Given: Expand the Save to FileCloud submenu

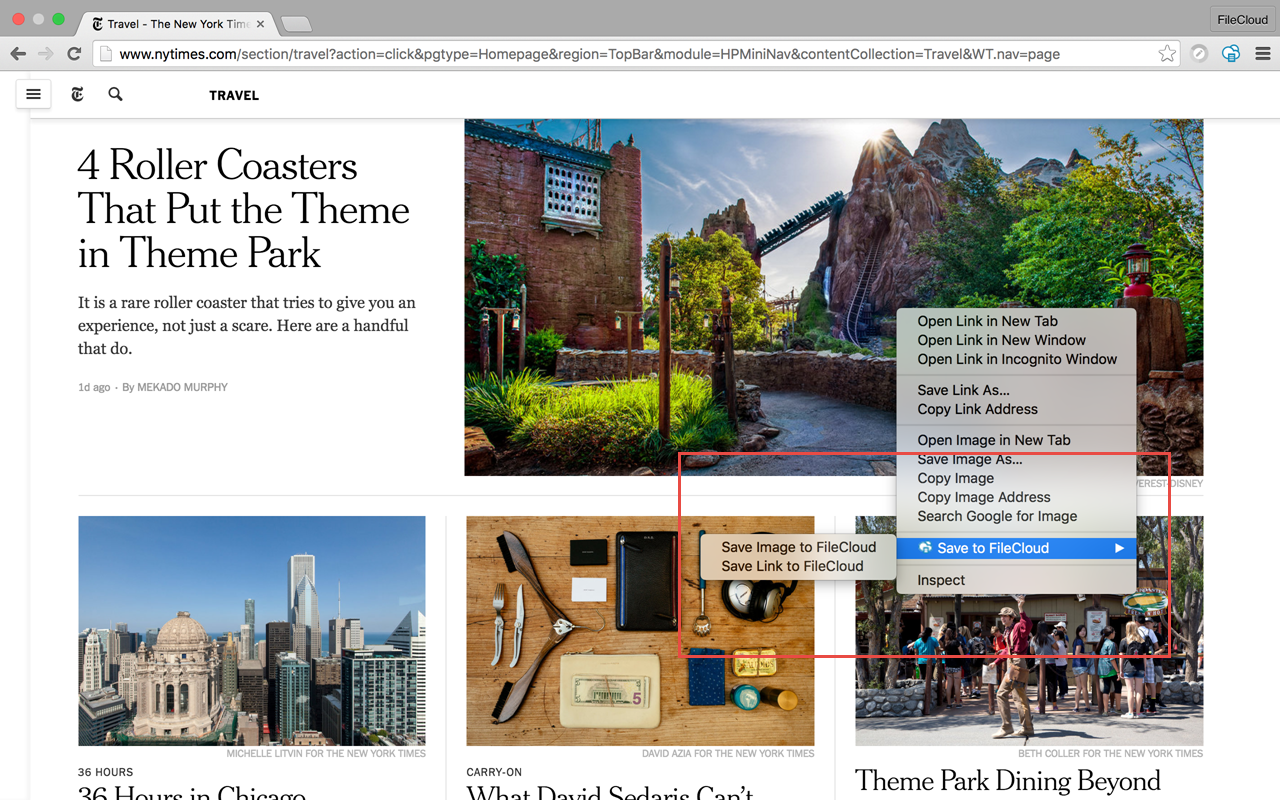Looking at the screenshot, I should pos(1016,548).
